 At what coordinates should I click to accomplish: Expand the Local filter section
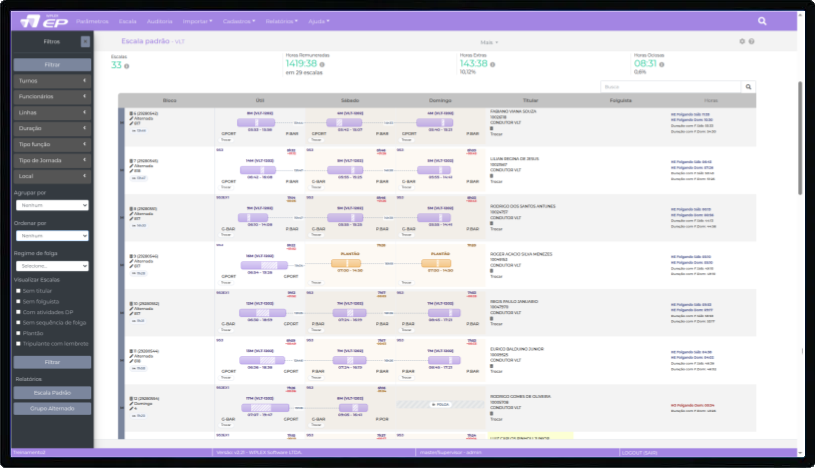(x=52, y=176)
